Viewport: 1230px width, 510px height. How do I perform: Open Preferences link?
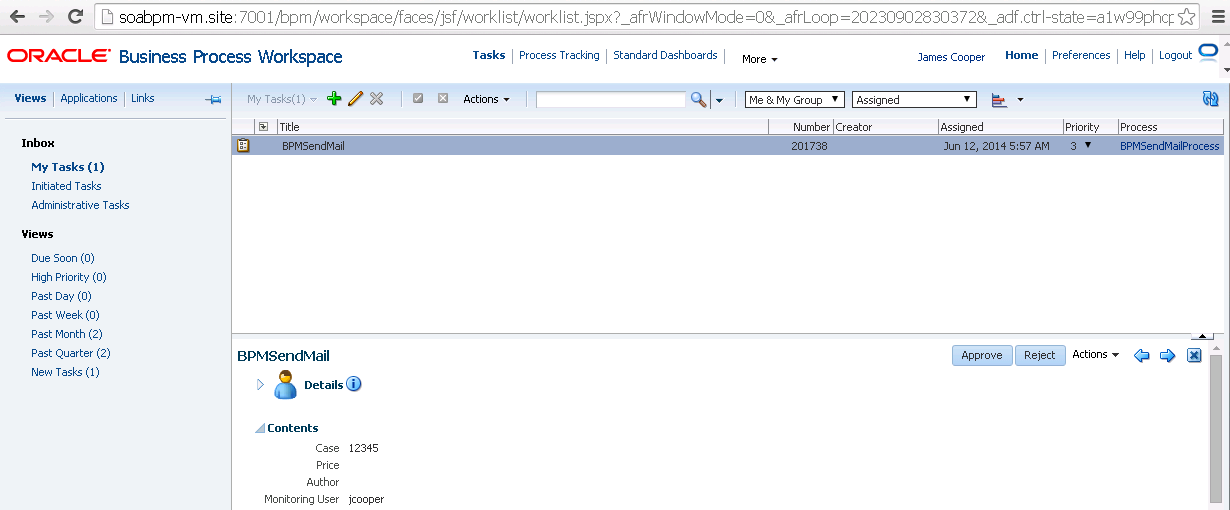(1081, 55)
